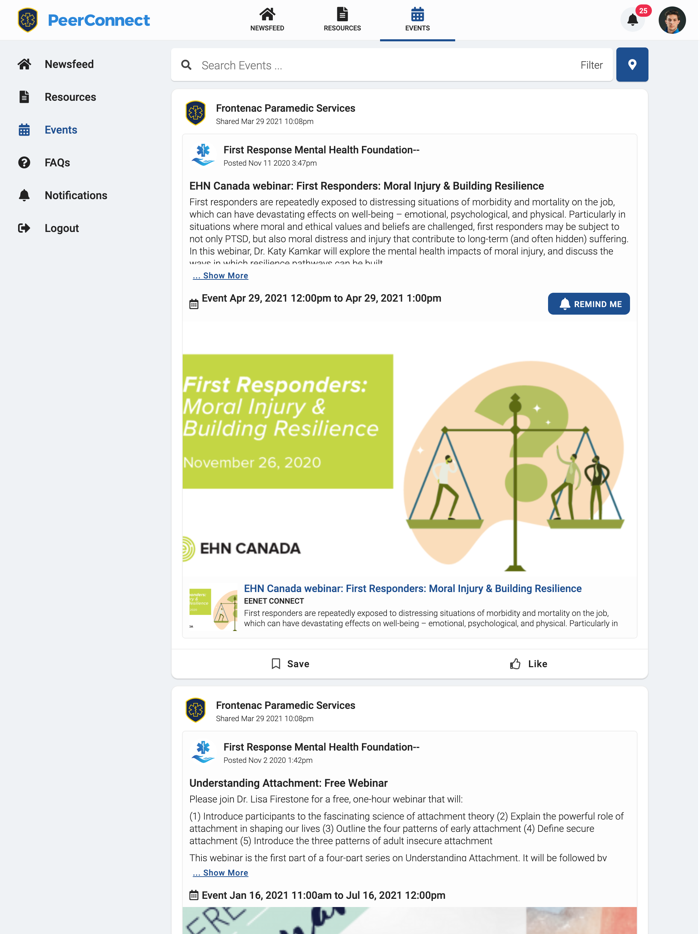Save the Moral Injury webinar post
The height and width of the screenshot is (934, 700).
pyautogui.click(x=290, y=664)
